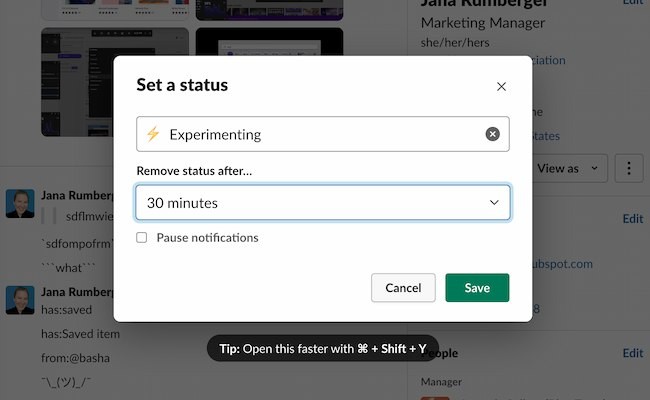Screen dimensions: 650x400
Task: Cancel the status dialog
Action: (403, 288)
